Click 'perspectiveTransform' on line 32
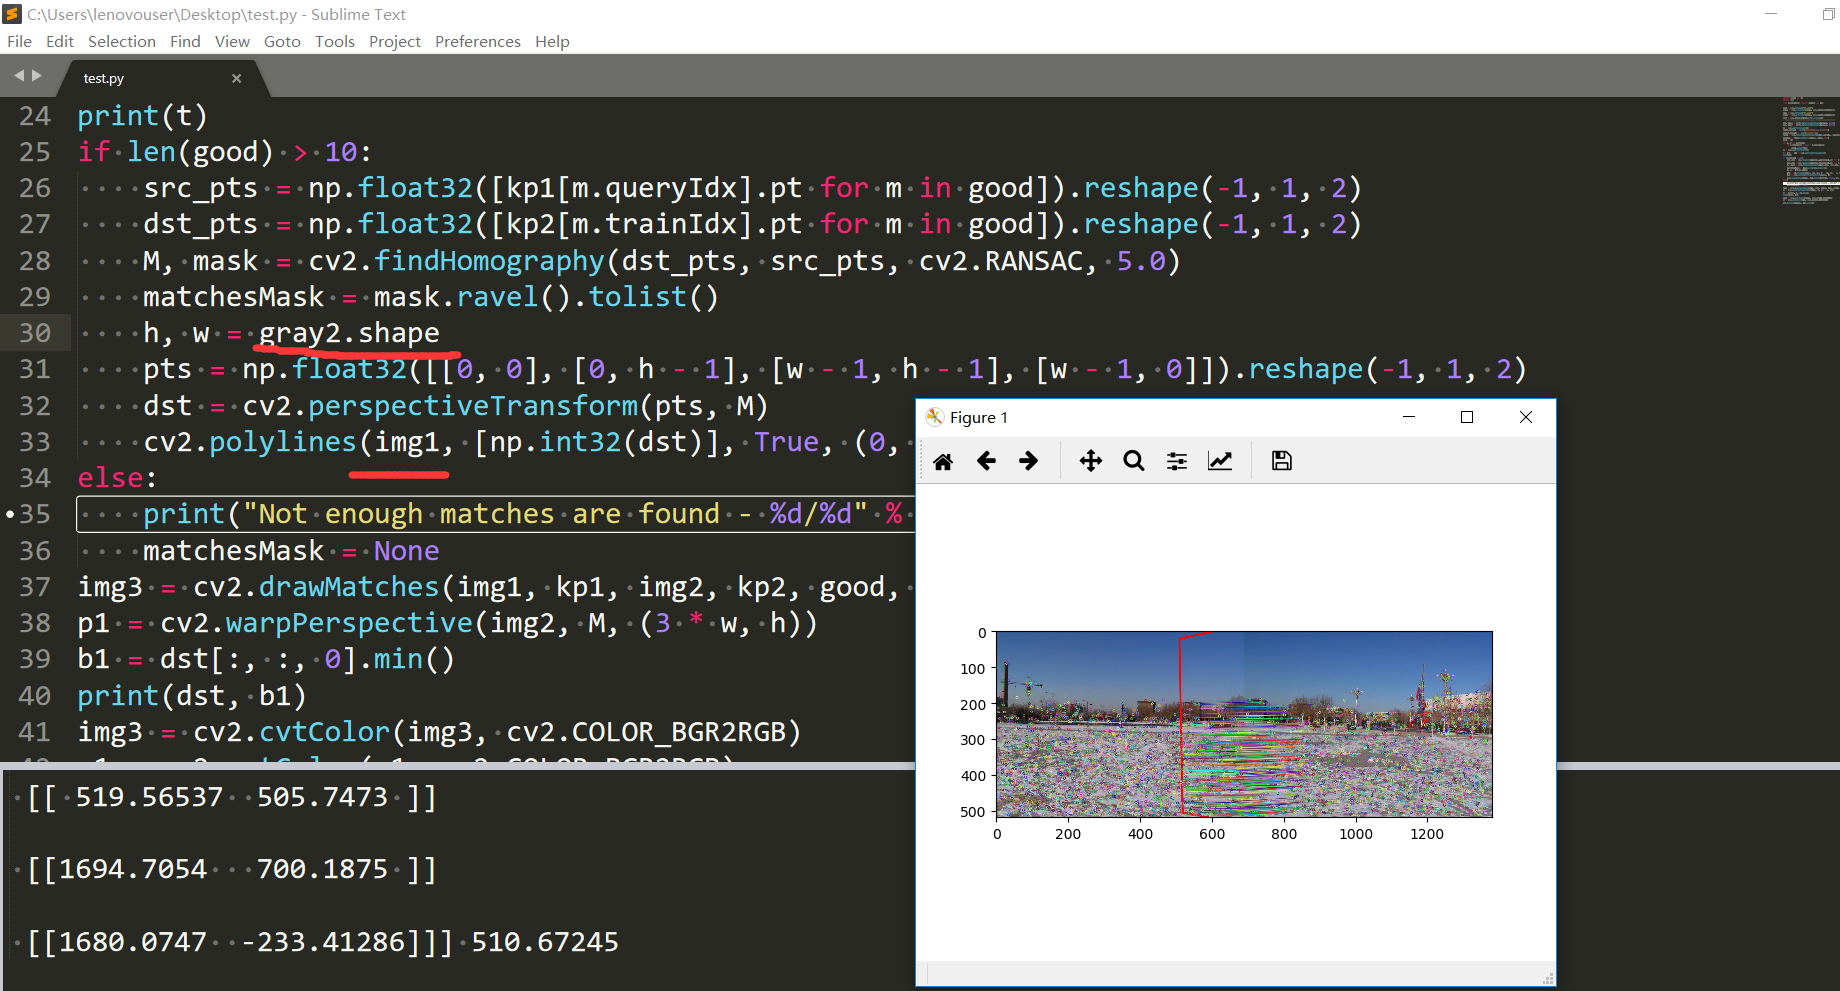 tap(473, 406)
